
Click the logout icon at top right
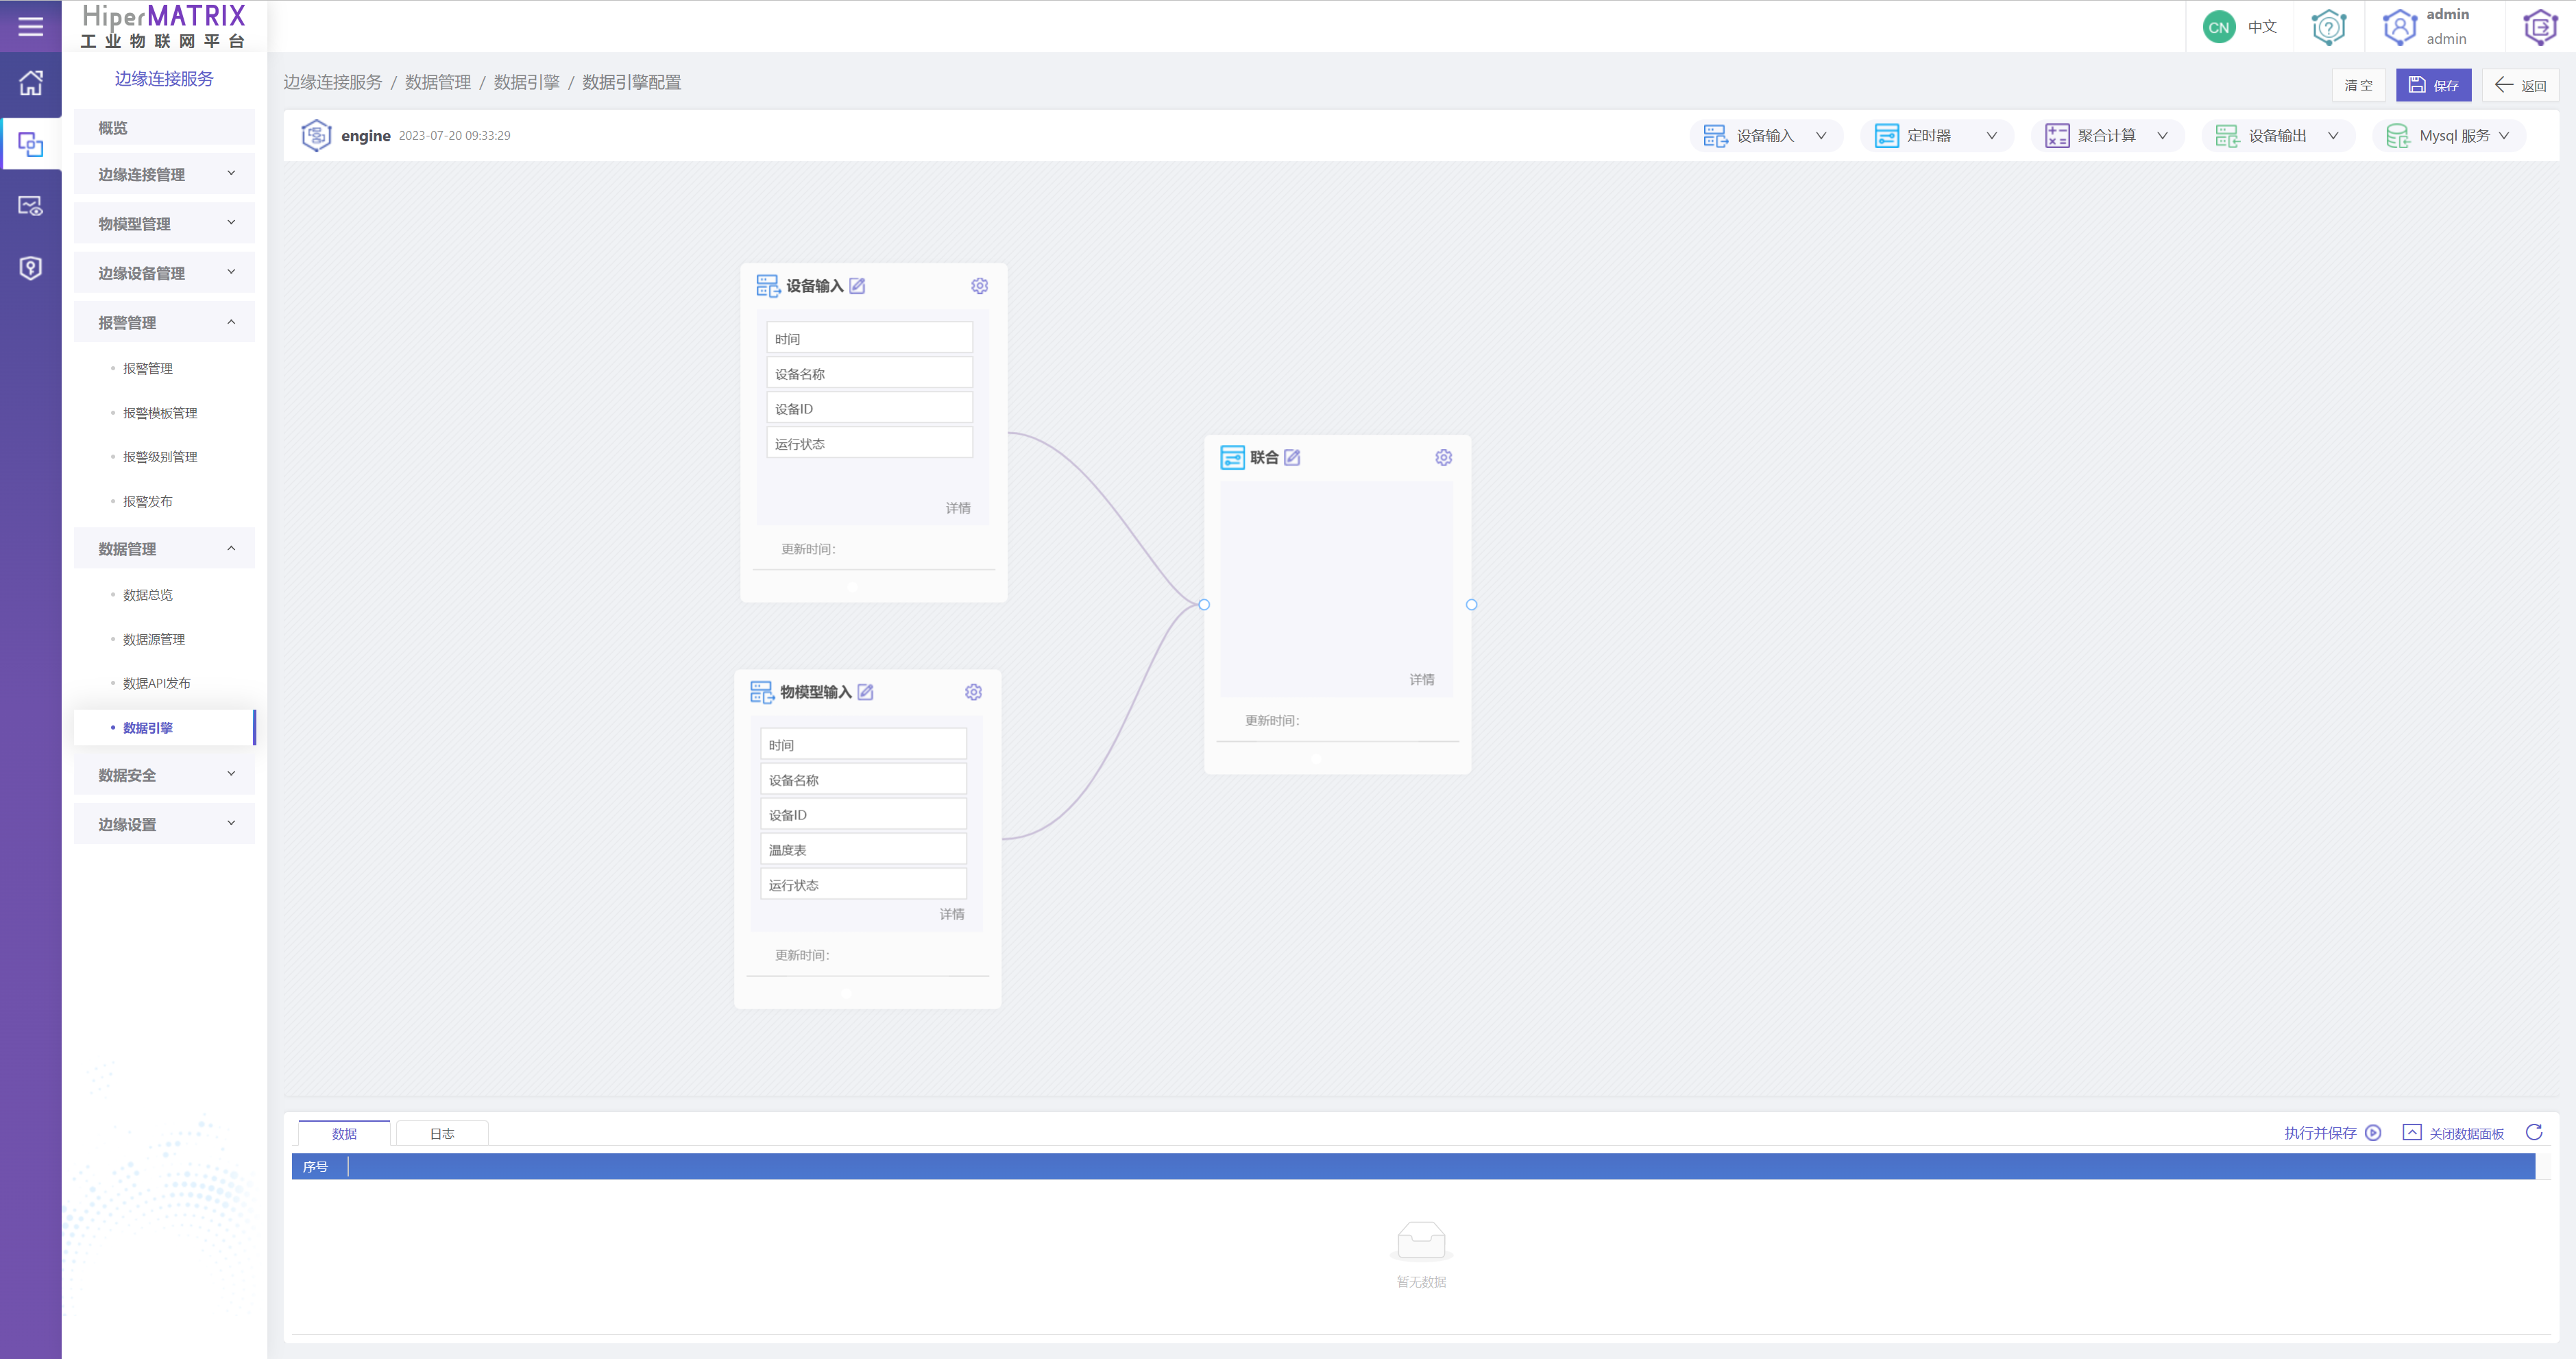2540,27
